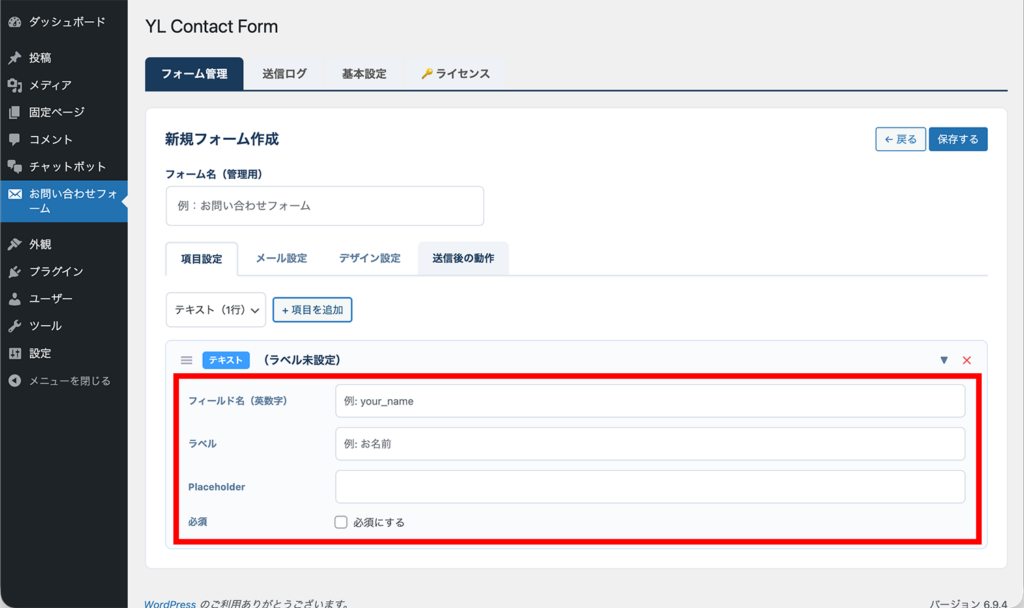Click the WordPress link in footer
1024x608 pixels.
coord(169,603)
